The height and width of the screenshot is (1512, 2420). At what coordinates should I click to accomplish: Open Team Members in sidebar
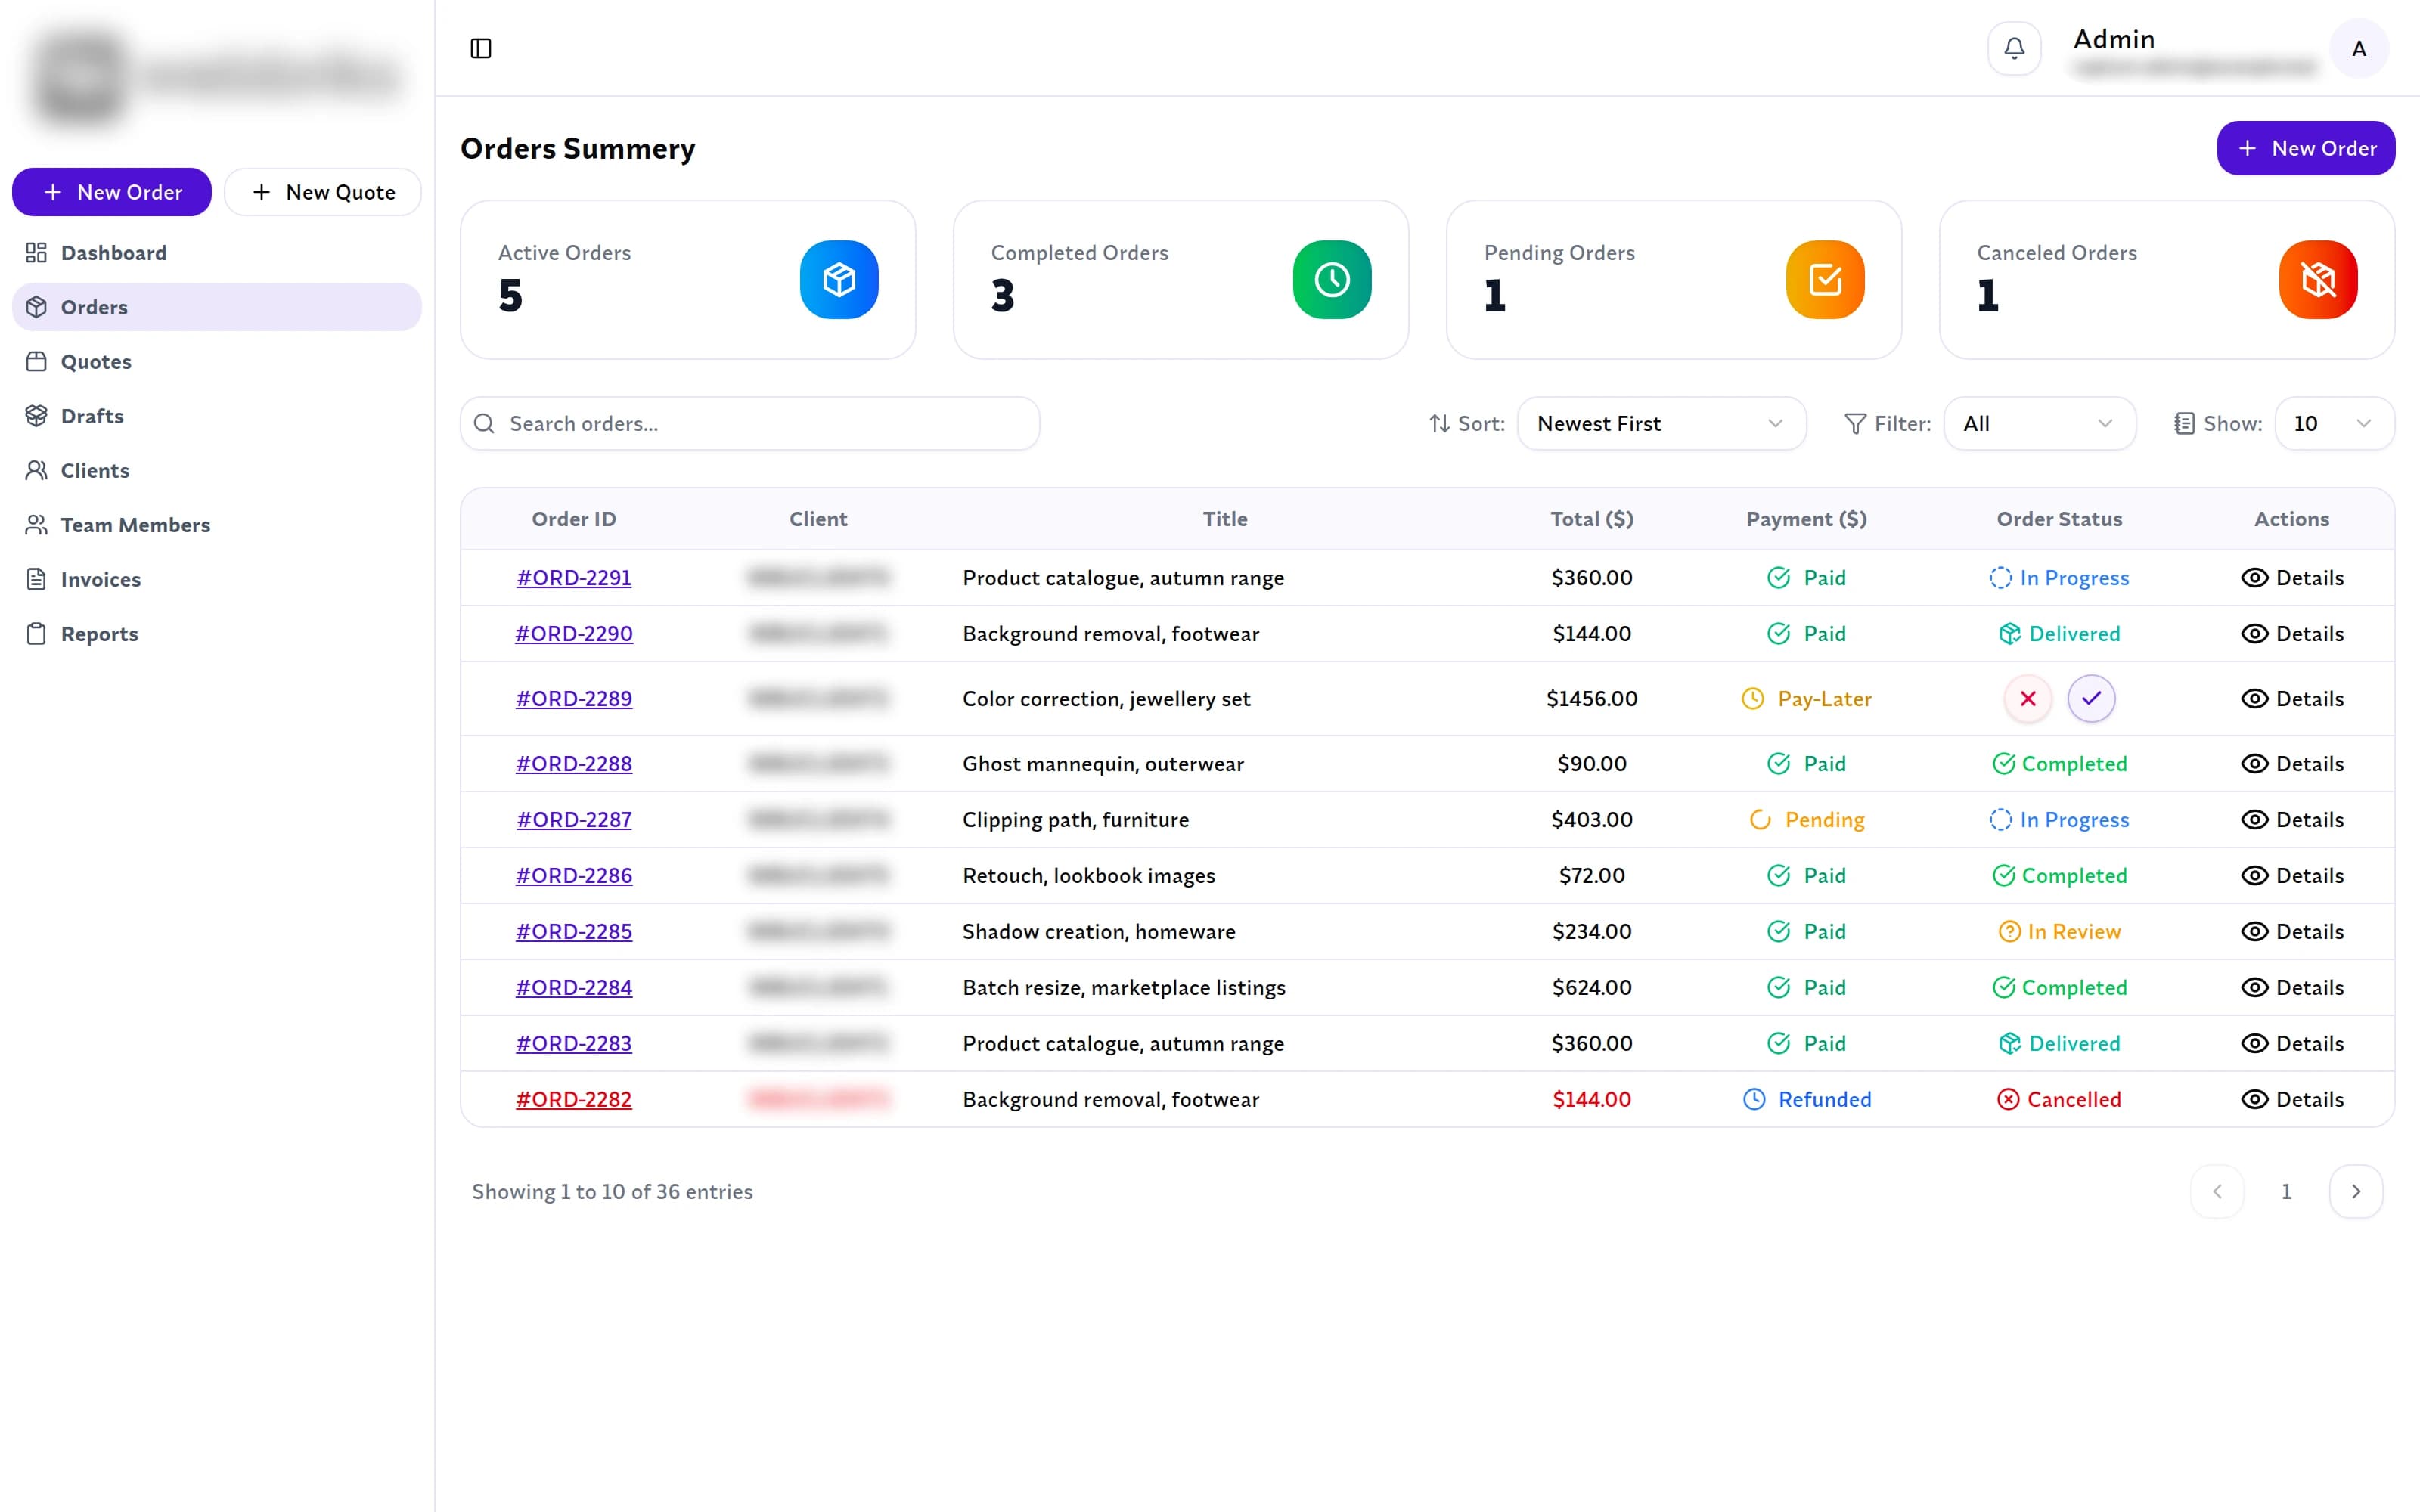point(217,525)
